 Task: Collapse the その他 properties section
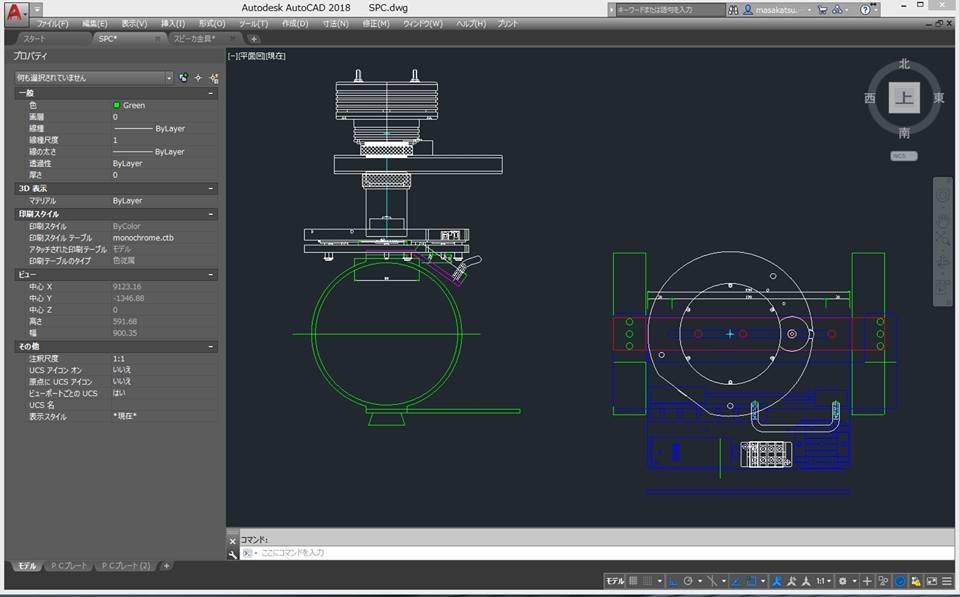click(x=211, y=347)
